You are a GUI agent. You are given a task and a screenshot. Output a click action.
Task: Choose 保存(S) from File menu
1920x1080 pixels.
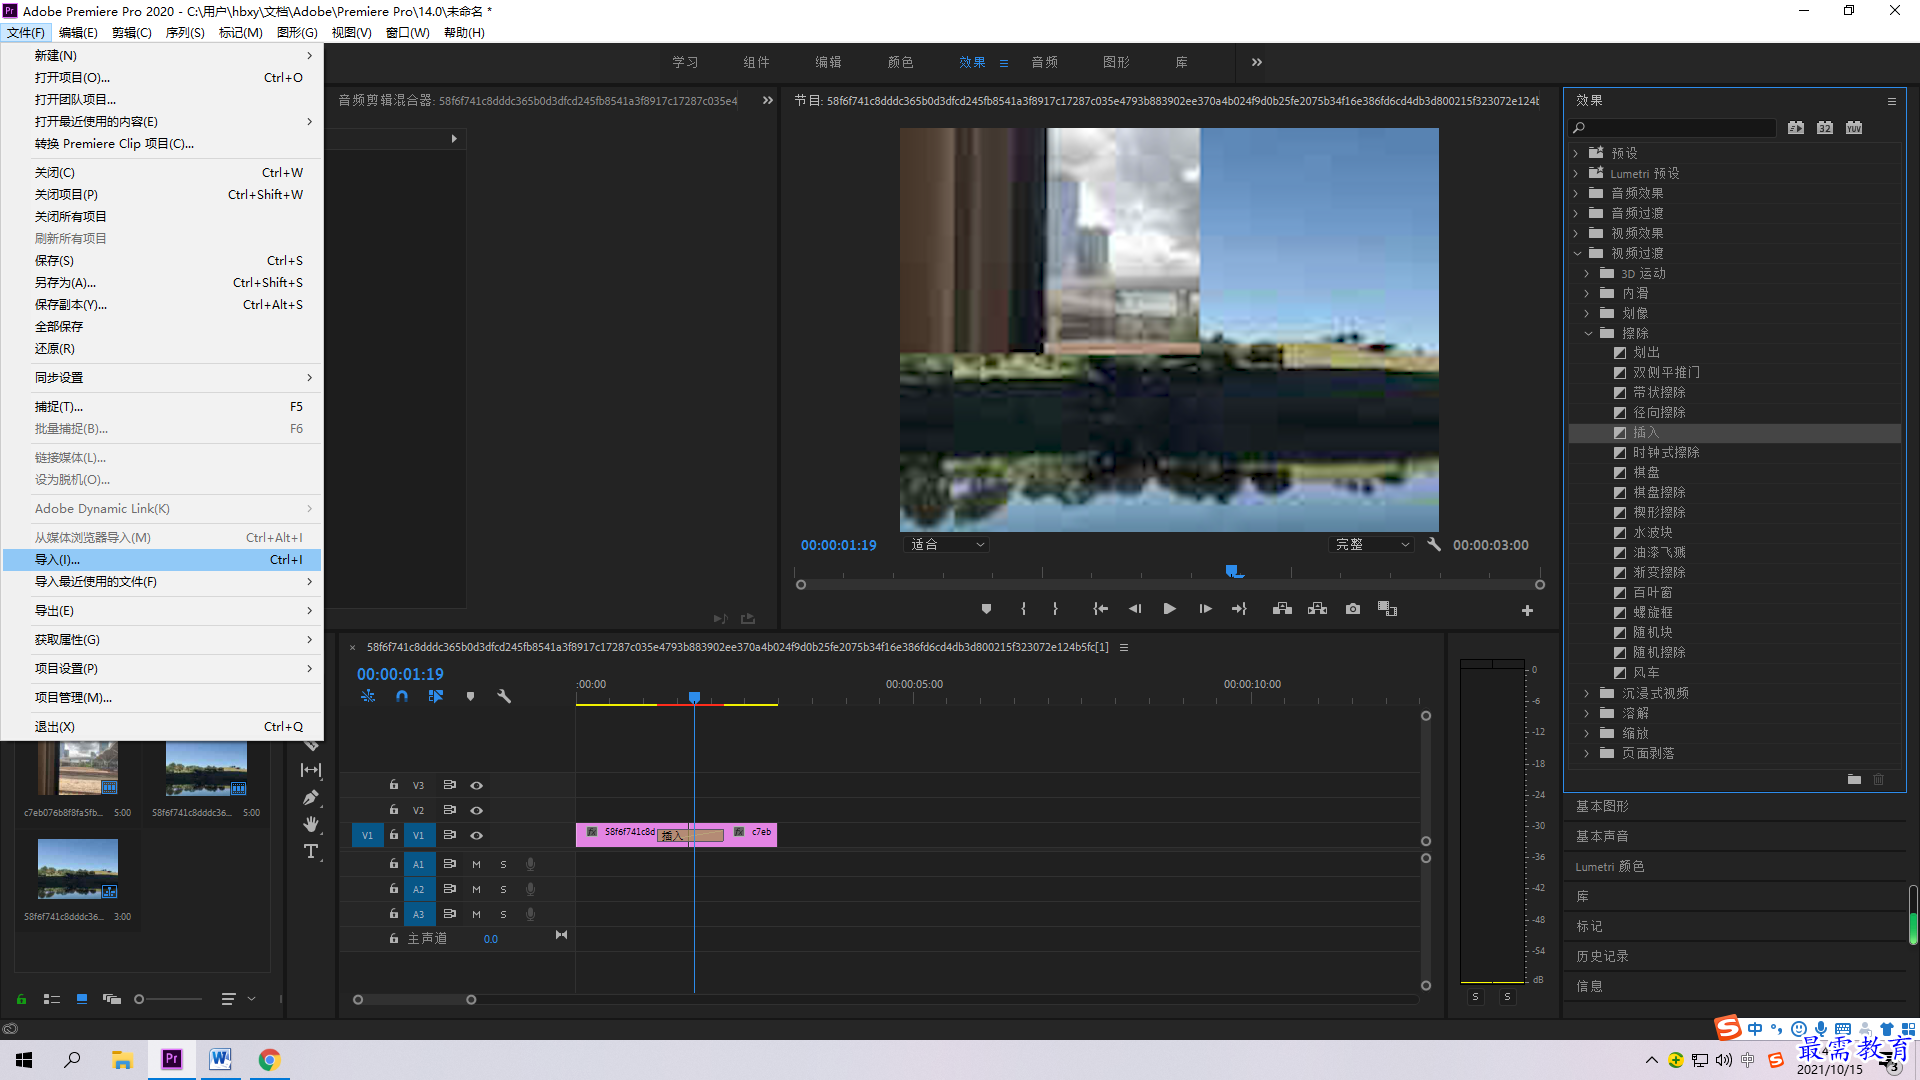[162, 261]
